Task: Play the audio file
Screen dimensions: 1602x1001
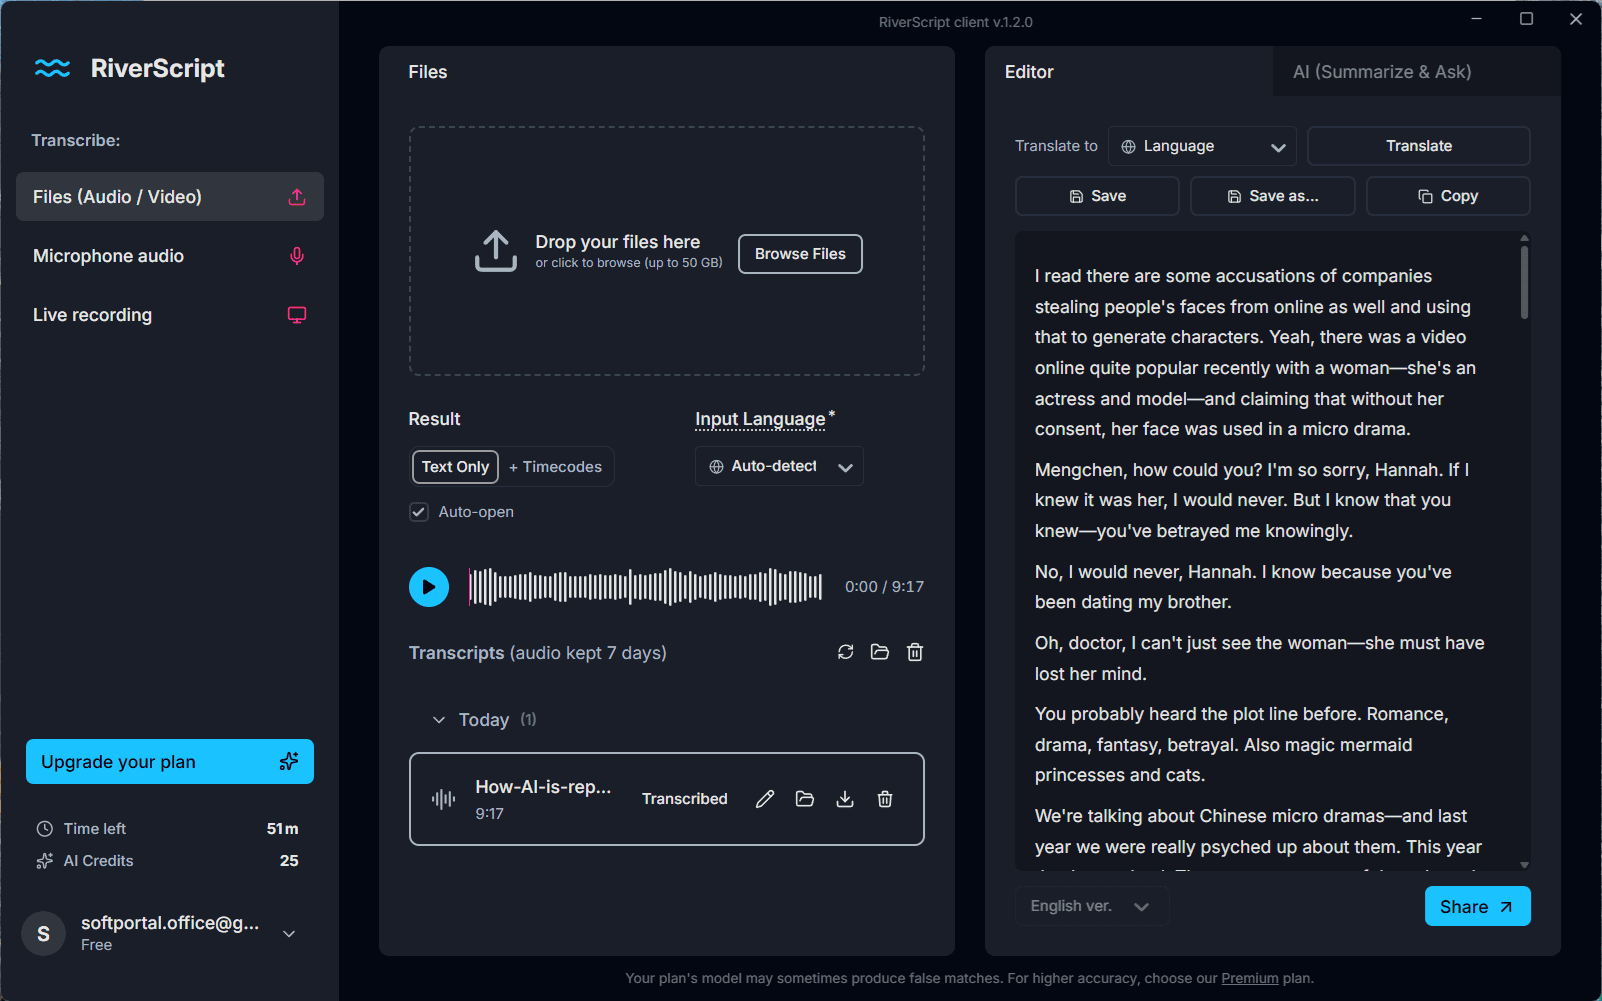Action: pos(429,587)
